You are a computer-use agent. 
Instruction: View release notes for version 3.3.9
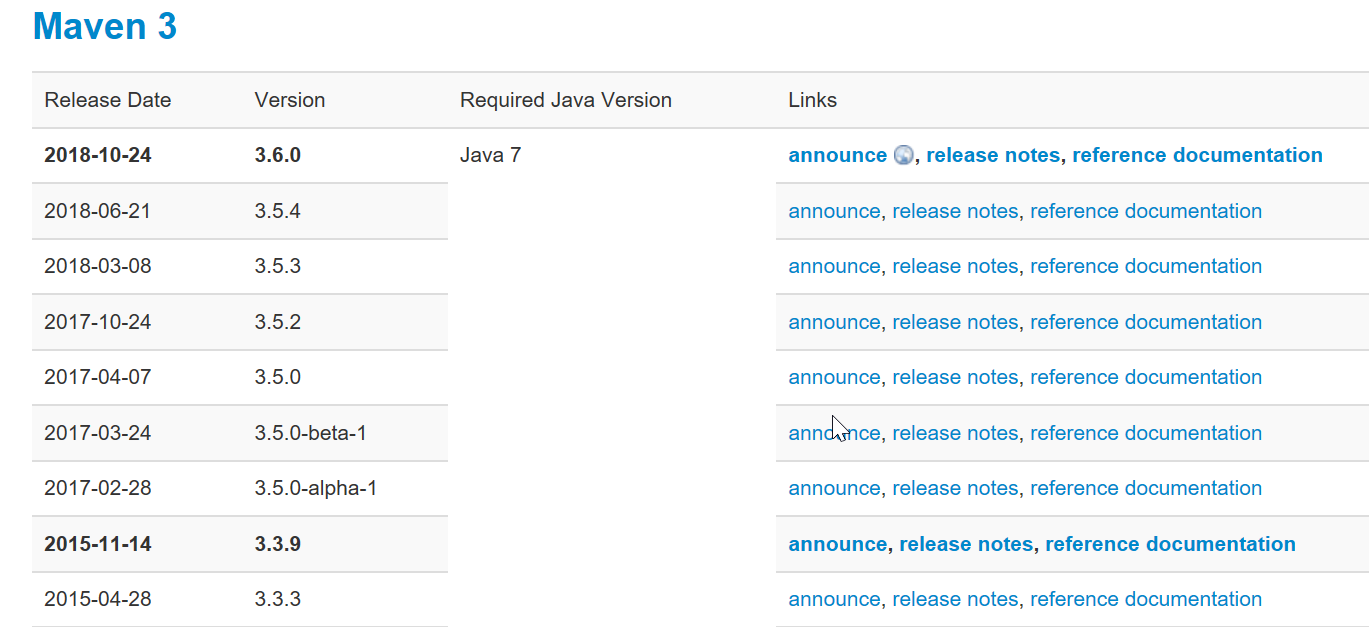(x=965, y=544)
